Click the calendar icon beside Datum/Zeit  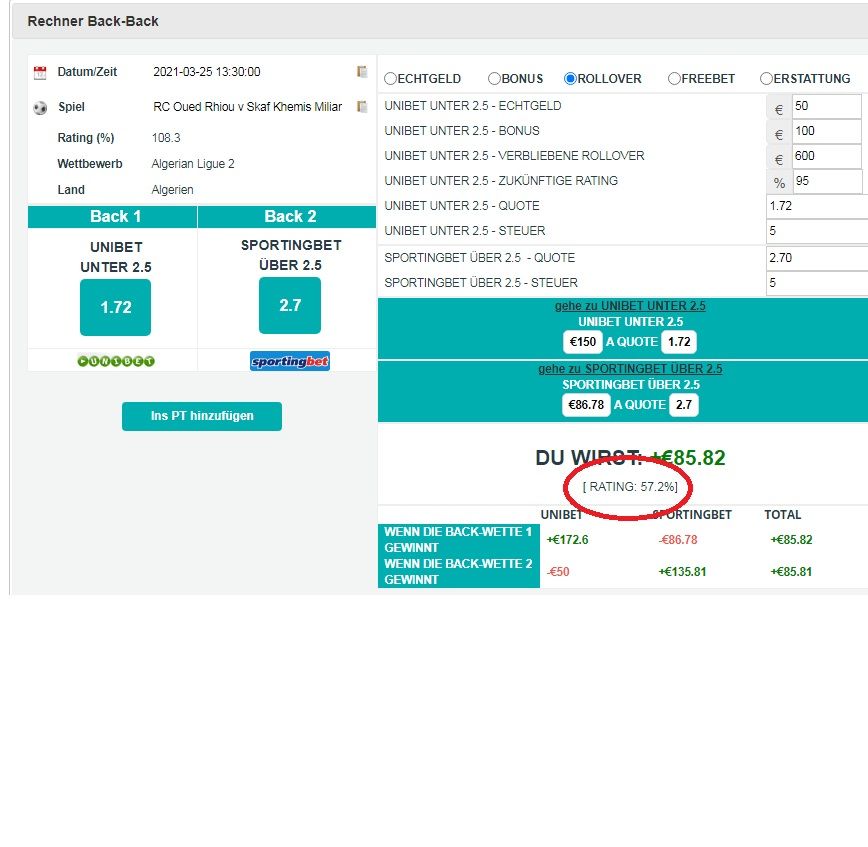click(40, 73)
